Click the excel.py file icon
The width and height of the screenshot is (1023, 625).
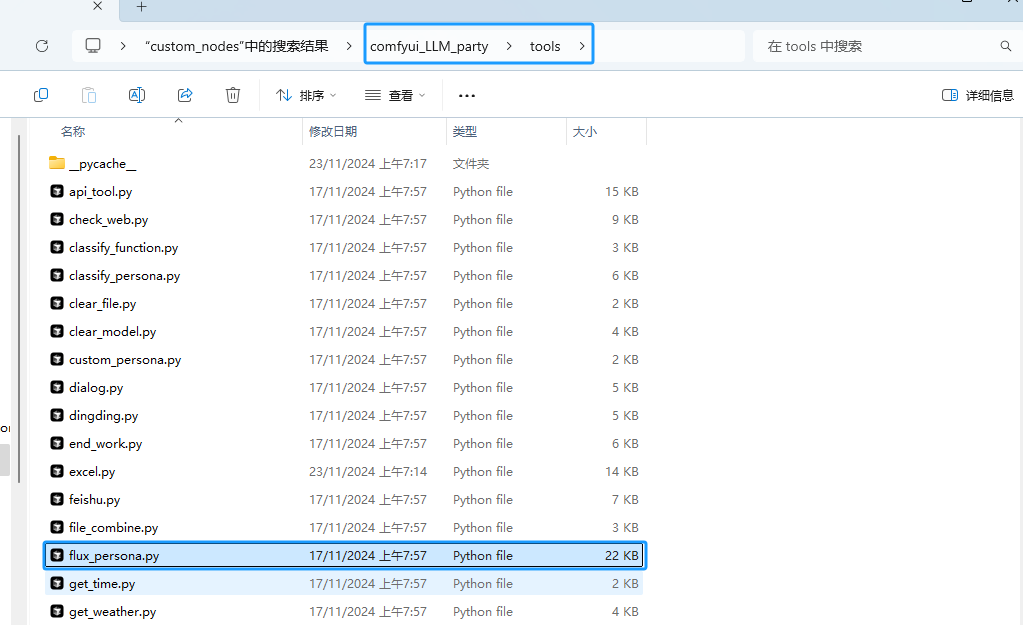pyautogui.click(x=57, y=472)
